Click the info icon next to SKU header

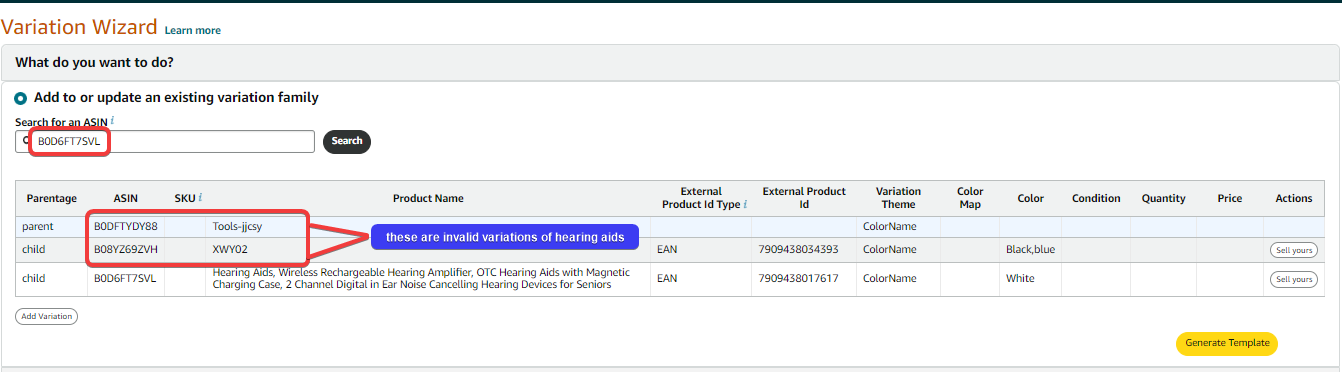coord(200,198)
